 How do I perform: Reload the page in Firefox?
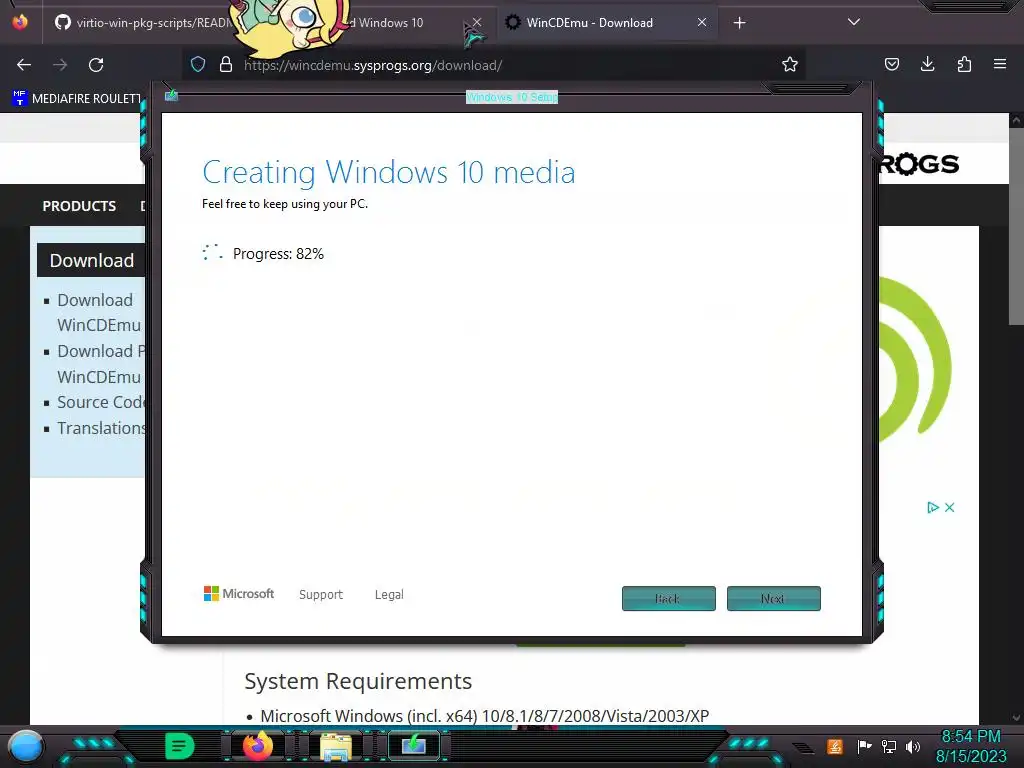96,65
